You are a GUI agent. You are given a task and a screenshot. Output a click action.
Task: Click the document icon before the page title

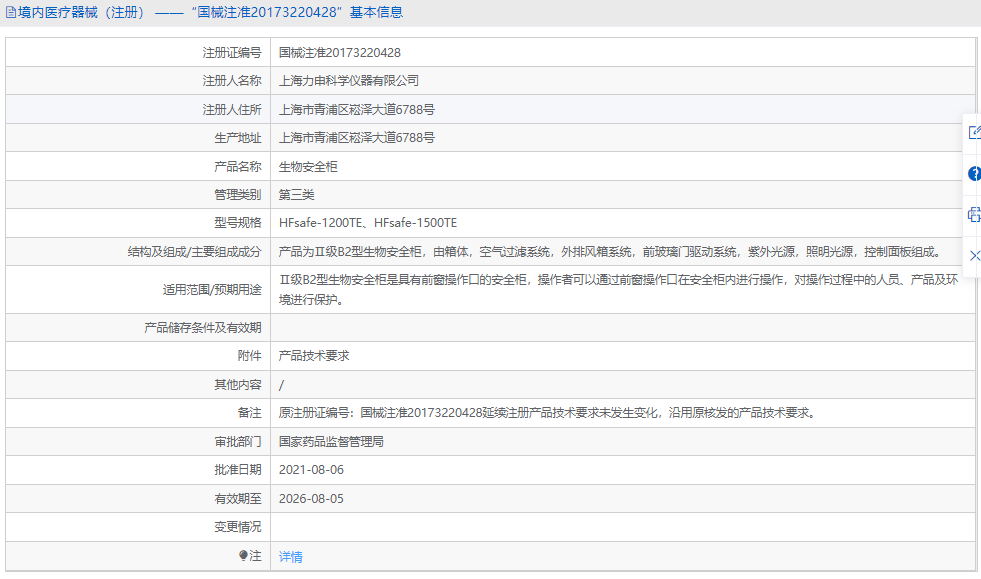click(12, 11)
